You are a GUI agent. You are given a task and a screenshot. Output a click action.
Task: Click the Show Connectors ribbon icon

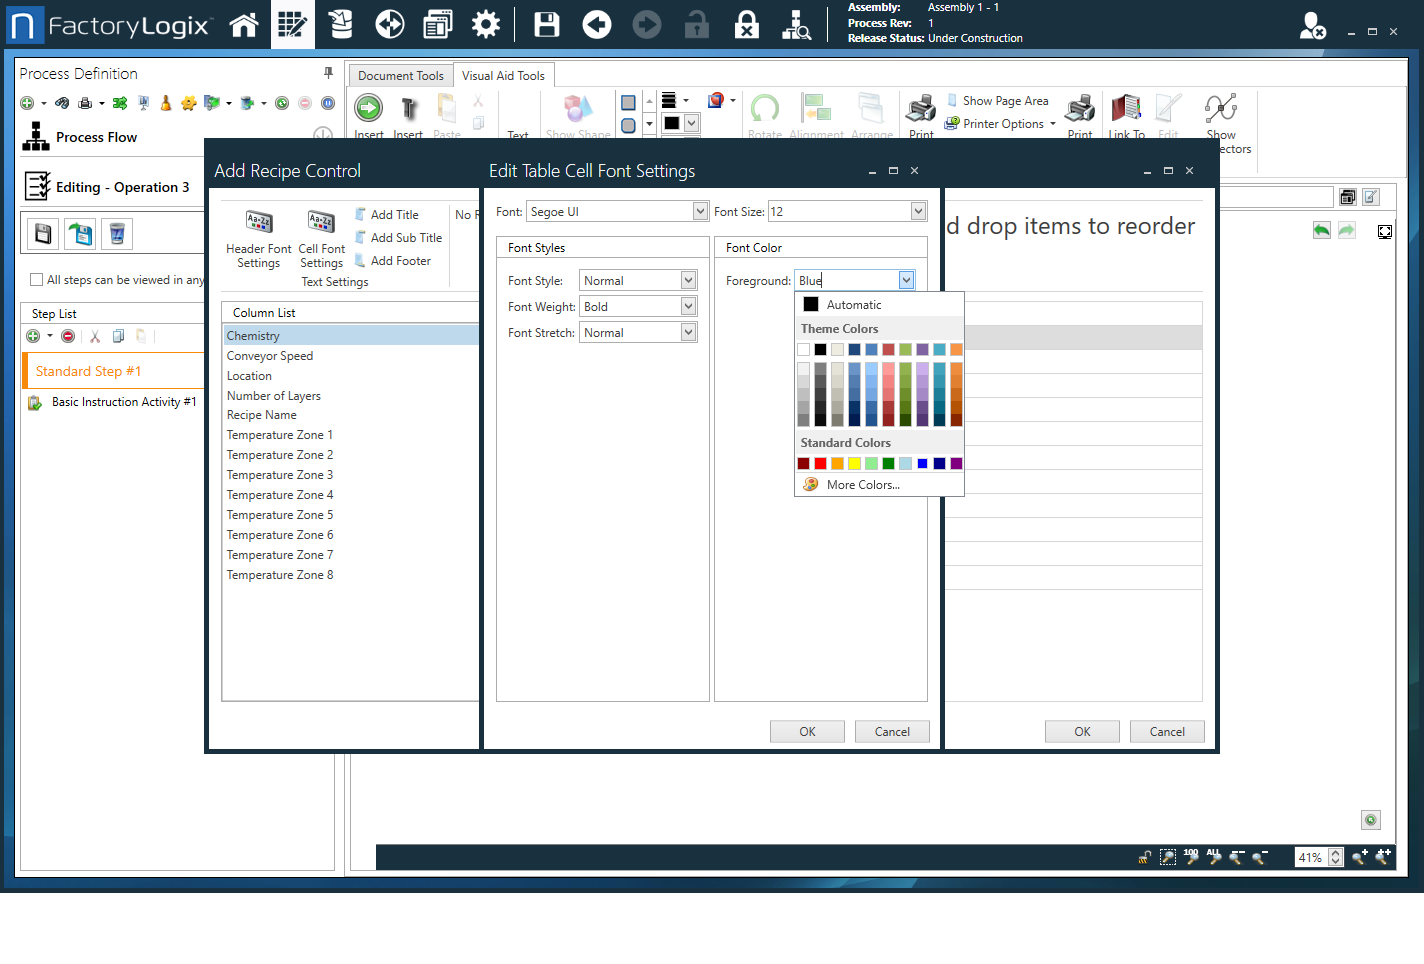click(x=1222, y=113)
